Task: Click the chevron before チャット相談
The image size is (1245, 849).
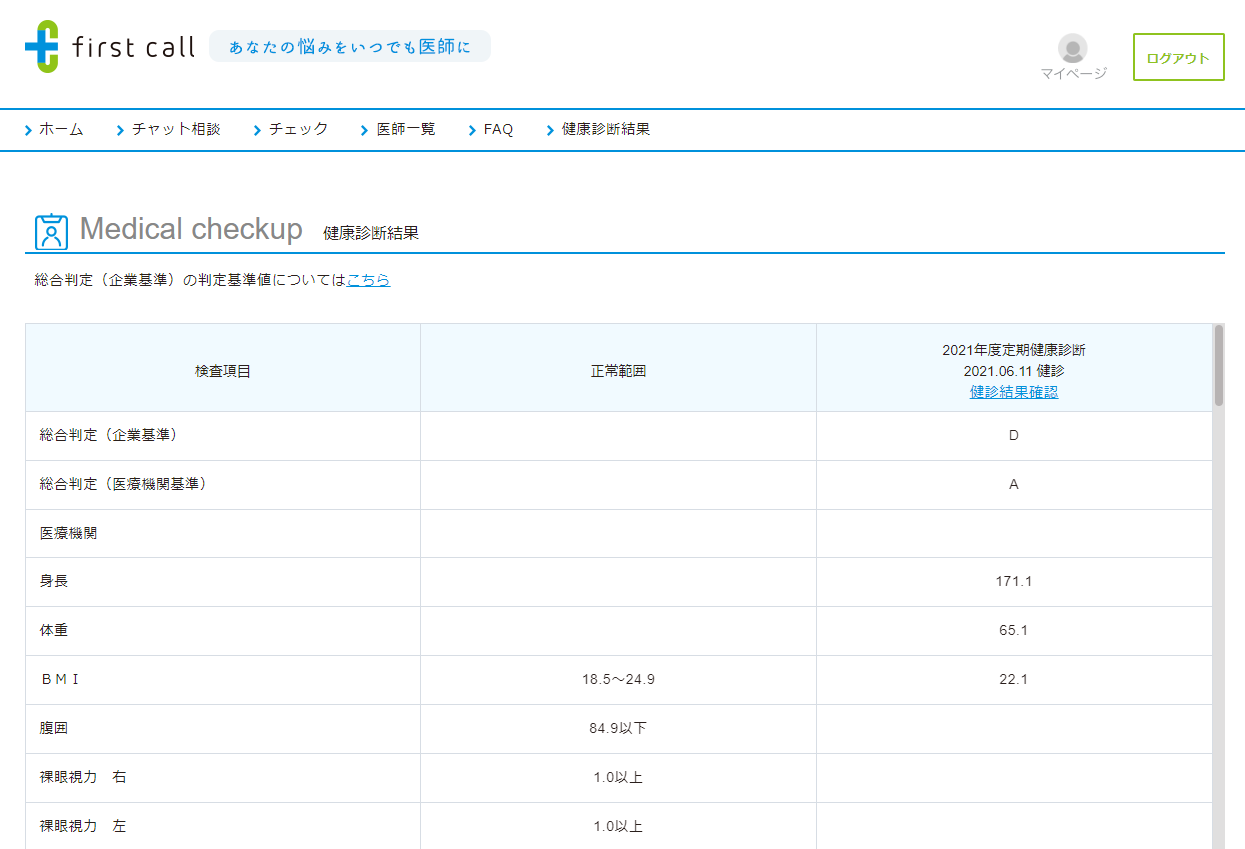Action: point(120,129)
